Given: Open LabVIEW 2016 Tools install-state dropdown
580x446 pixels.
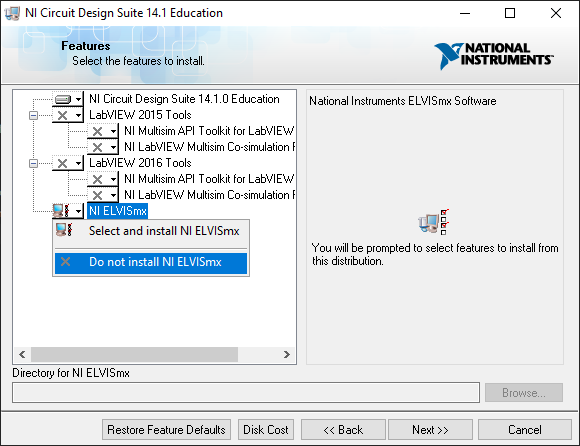Looking at the screenshot, I should (68, 163).
